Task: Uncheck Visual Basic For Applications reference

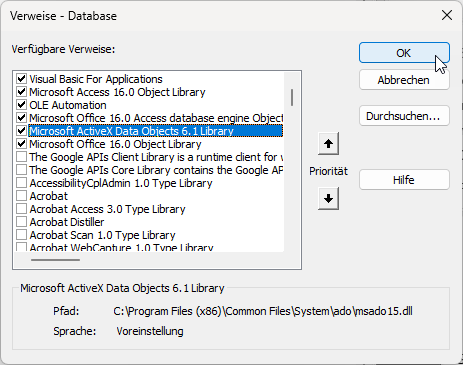Action: 22,79
